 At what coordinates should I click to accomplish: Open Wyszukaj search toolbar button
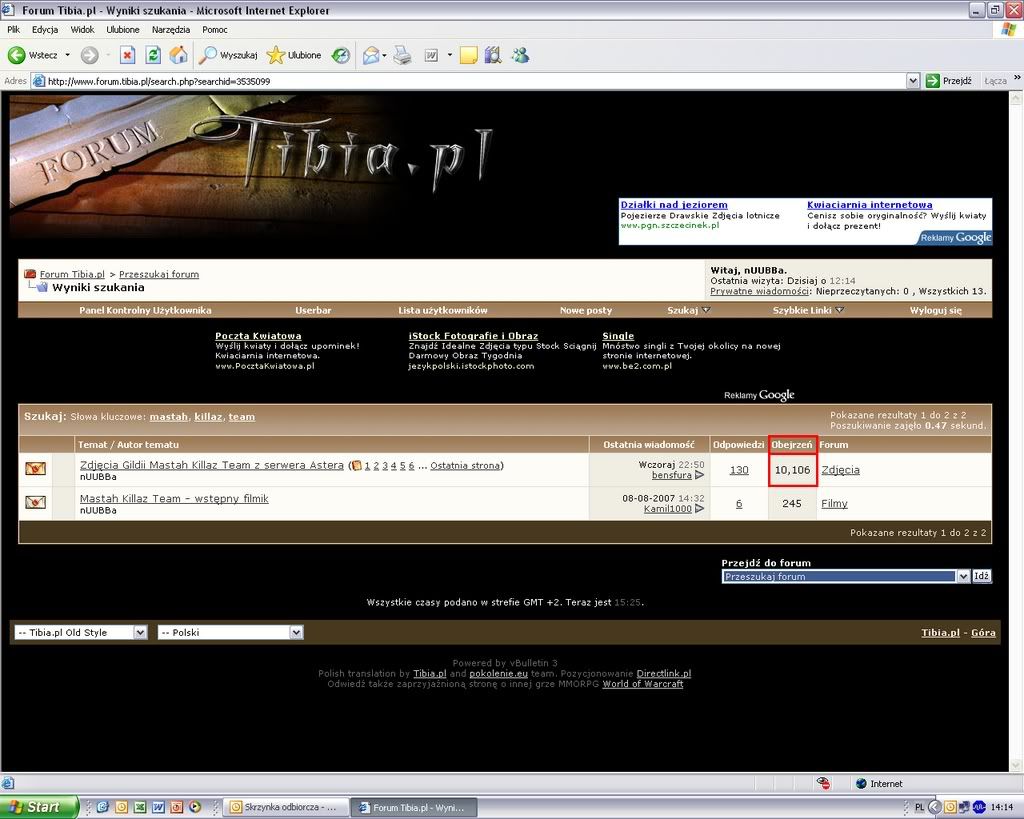[x=228, y=56]
